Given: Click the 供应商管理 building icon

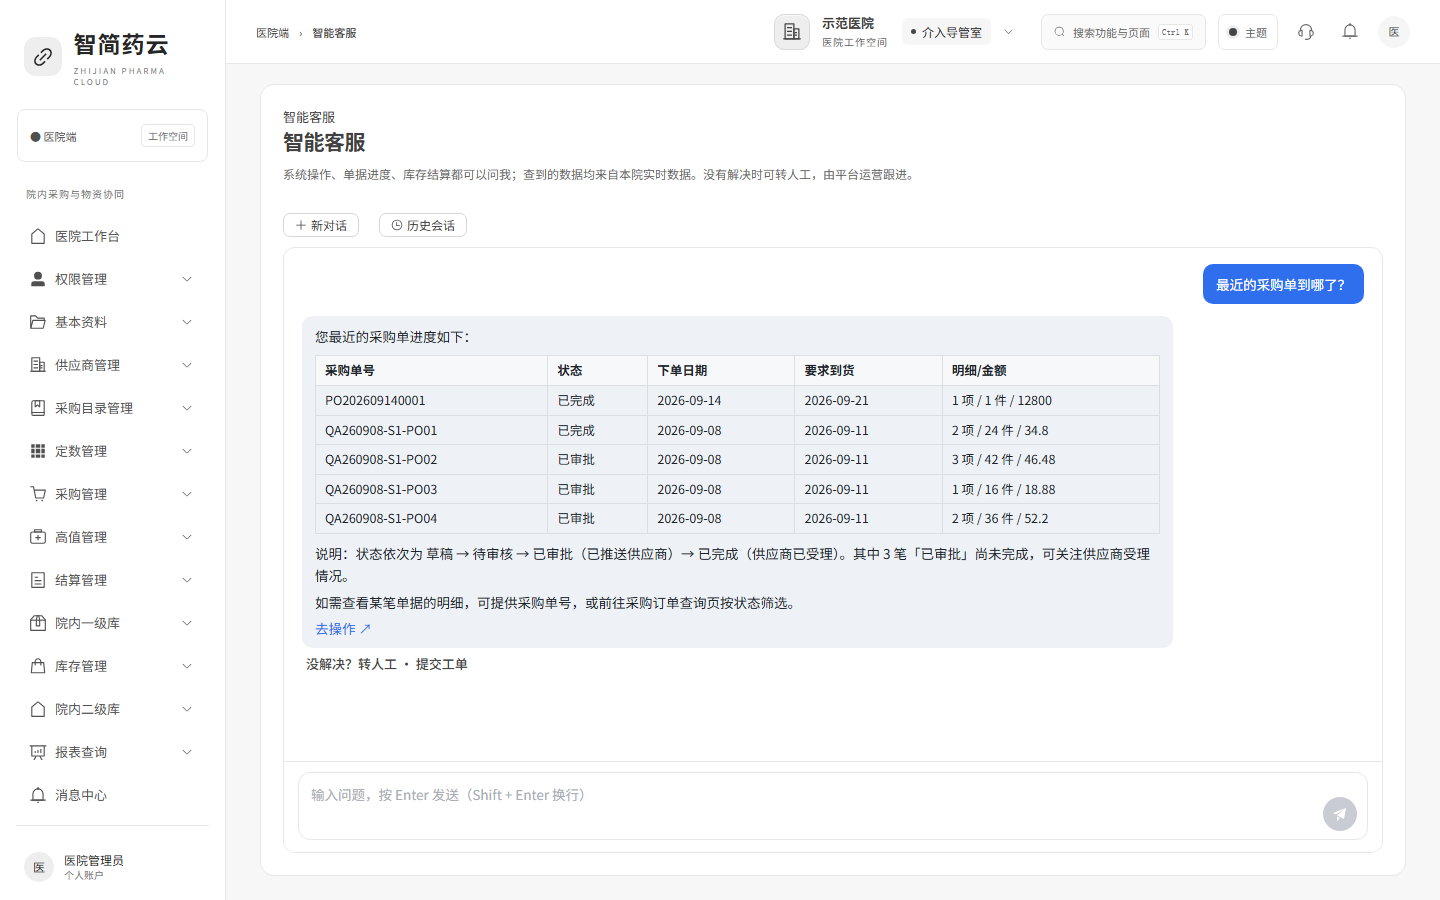Looking at the screenshot, I should [38, 365].
